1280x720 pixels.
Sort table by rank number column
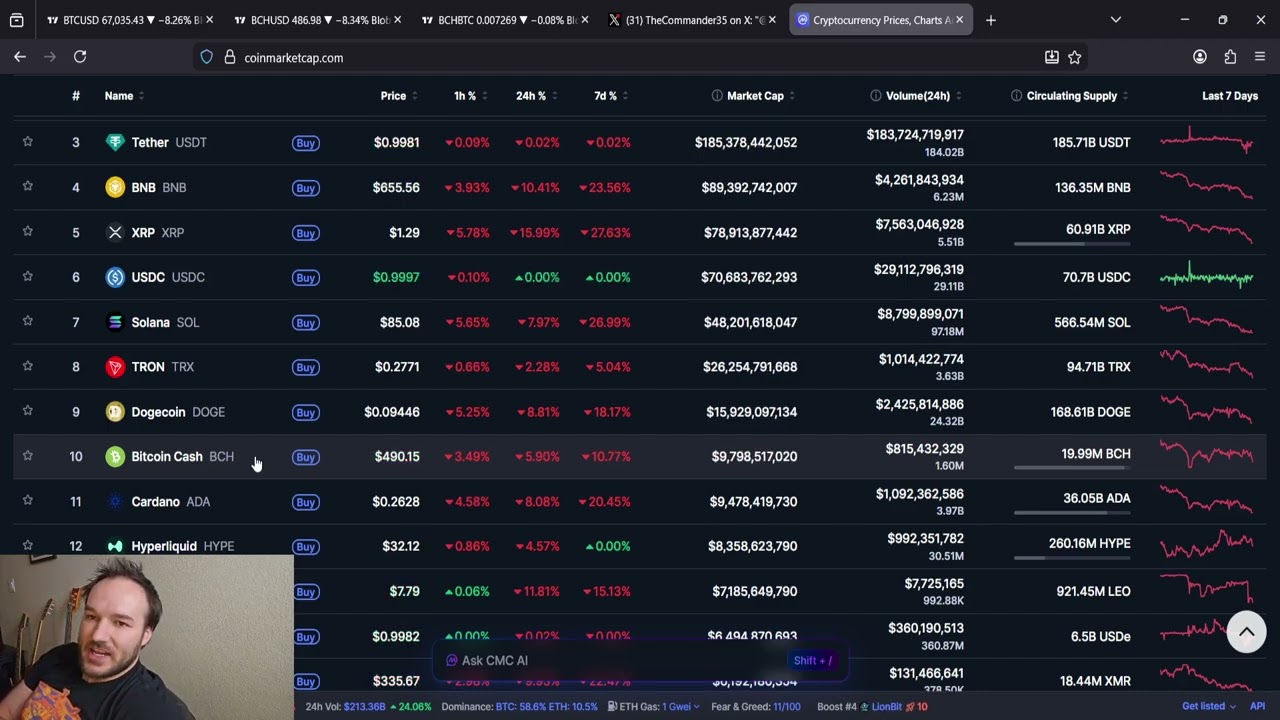coord(75,96)
